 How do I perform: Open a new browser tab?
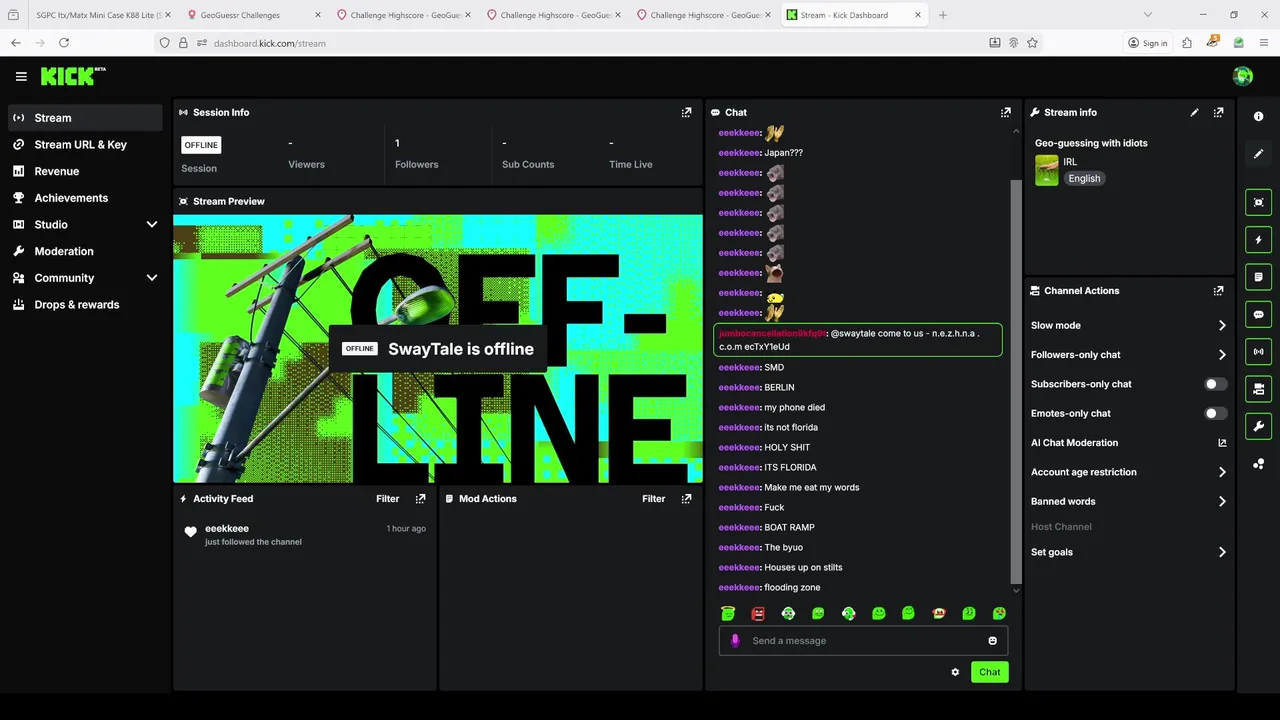(942, 15)
